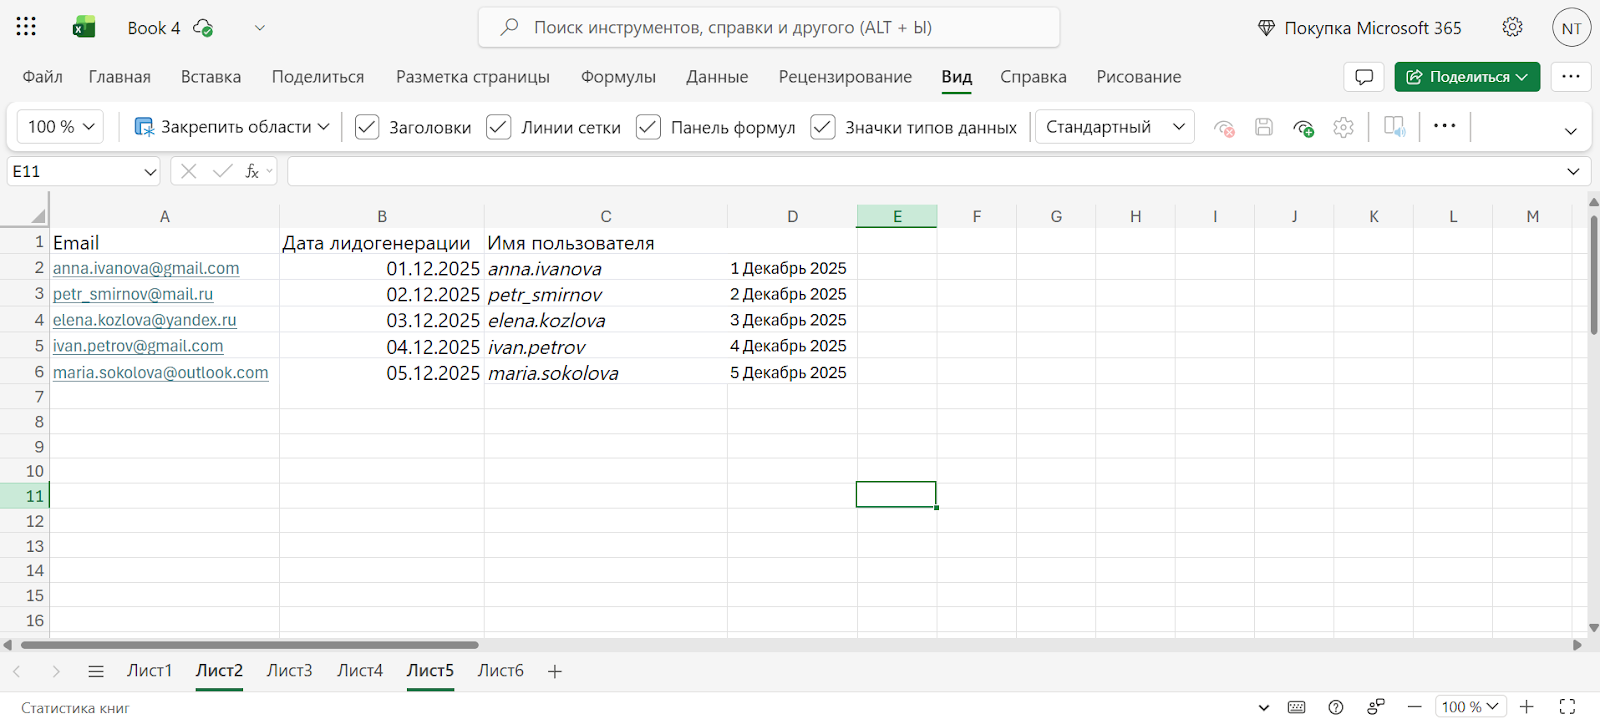Toggle the Линии сетки checkbox
Screen dimensions: 1600x719
[x=498, y=127]
